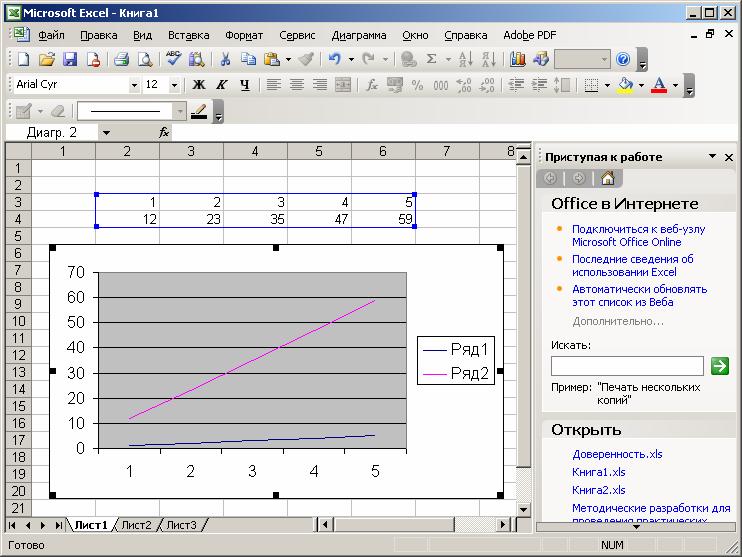The image size is (742, 557).
Task: Click the red Font Color A swatch
Action: pyautogui.click(x=659, y=85)
